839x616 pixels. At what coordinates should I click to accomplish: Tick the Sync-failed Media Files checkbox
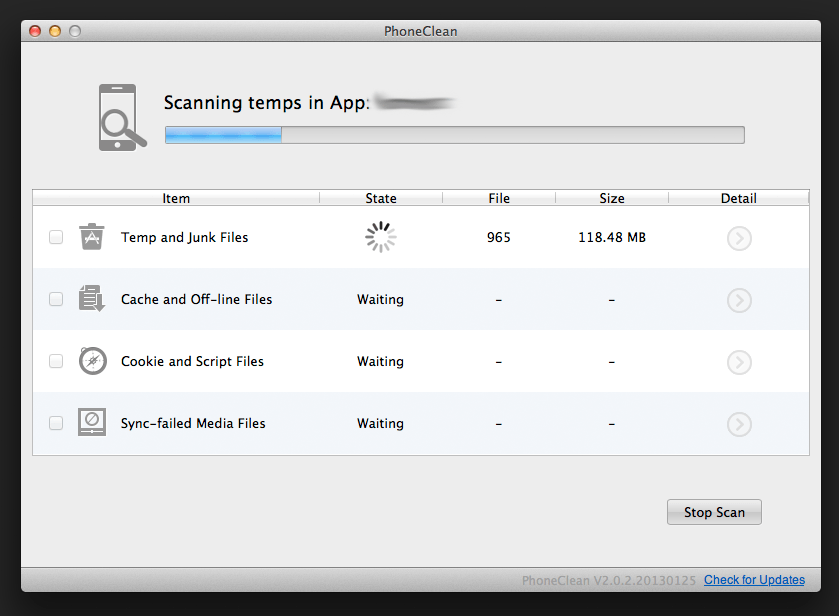pos(56,423)
